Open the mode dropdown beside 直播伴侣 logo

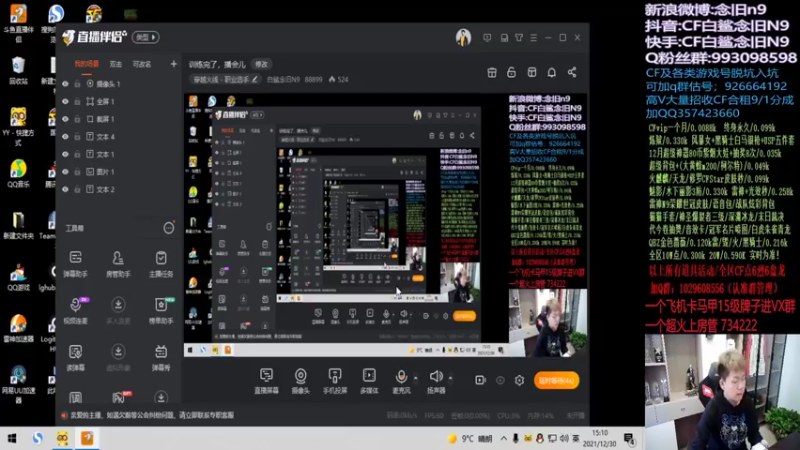pyautogui.click(x=145, y=37)
